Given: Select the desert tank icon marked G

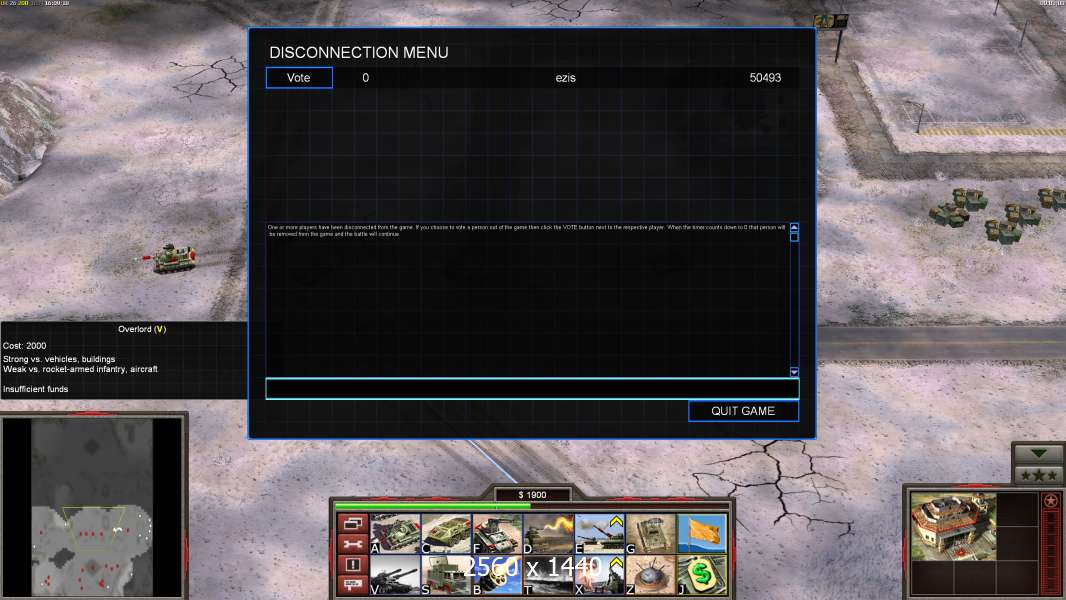Looking at the screenshot, I should click(x=651, y=533).
